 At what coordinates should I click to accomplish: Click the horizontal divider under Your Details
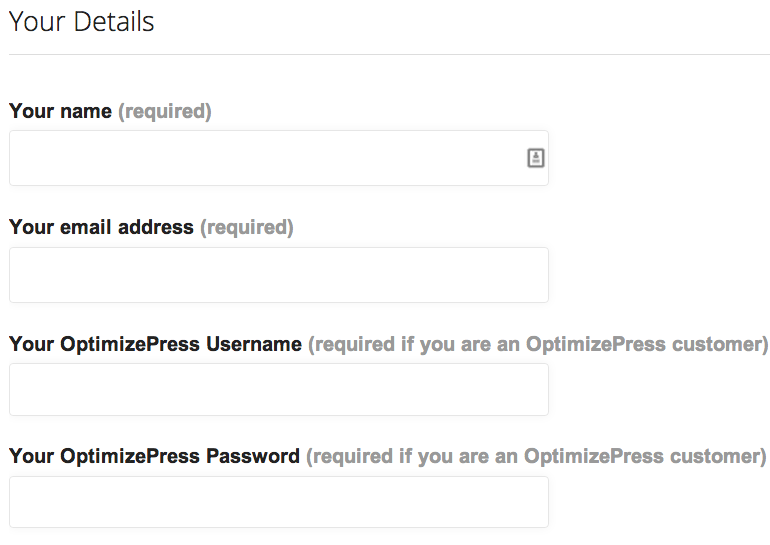click(389, 54)
